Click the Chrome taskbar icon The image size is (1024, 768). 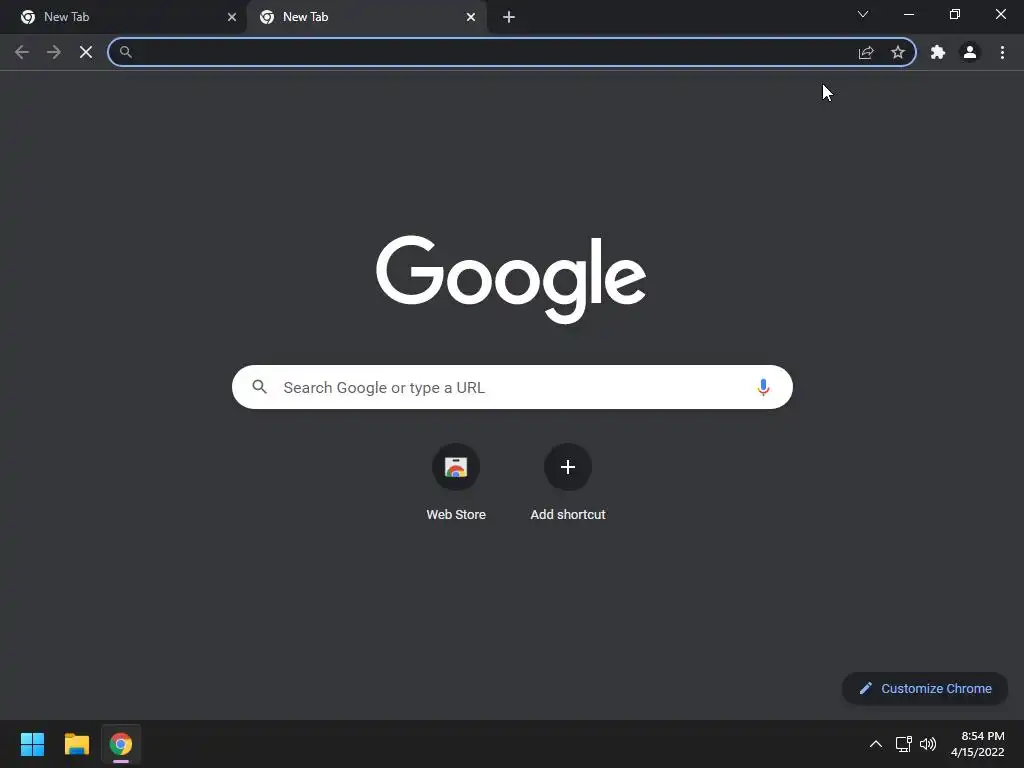(121, 744)
